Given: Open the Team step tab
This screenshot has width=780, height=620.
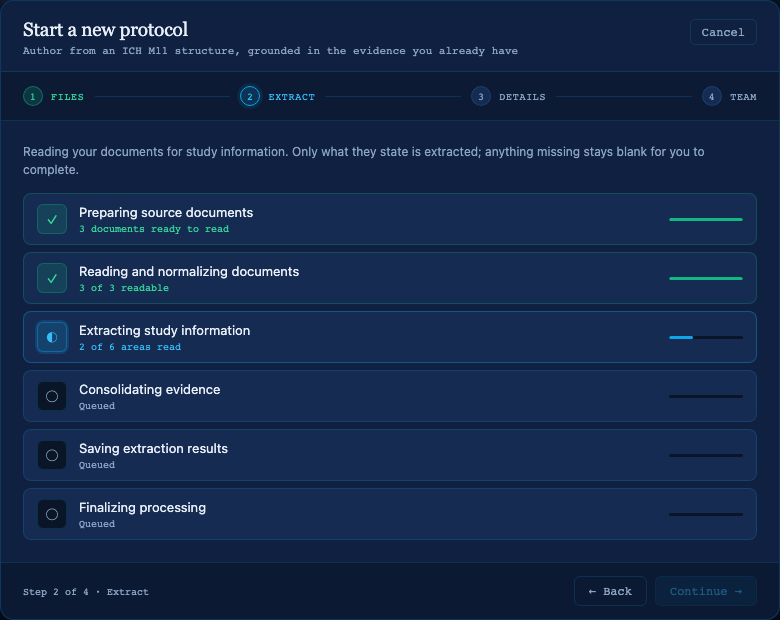Looking at the screenshot, I should pyautogui.click(x=729, y=97).
